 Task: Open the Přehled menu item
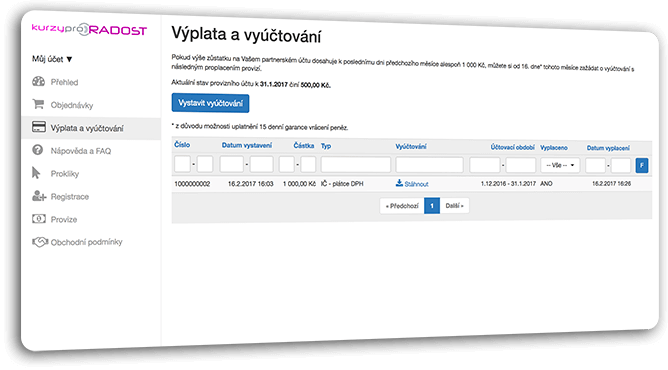(64, 82)
